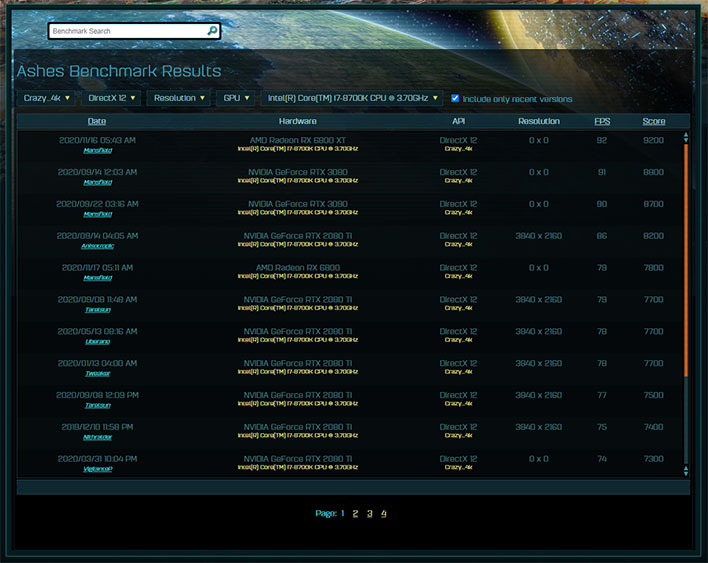Click in the Benchmark Search field
Screen dimensions: 708x563
(126, 31)
